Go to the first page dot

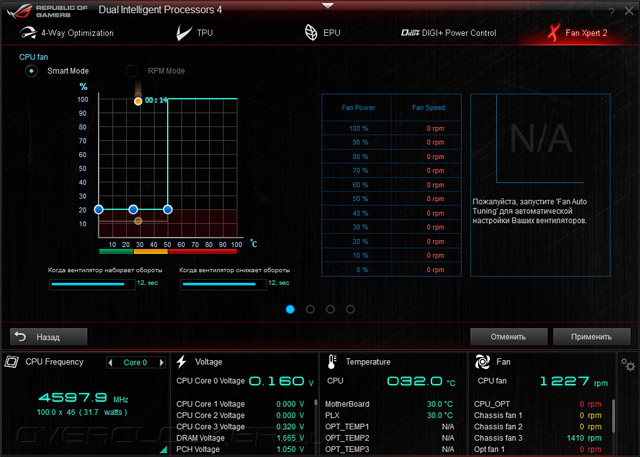click(290, 309)
